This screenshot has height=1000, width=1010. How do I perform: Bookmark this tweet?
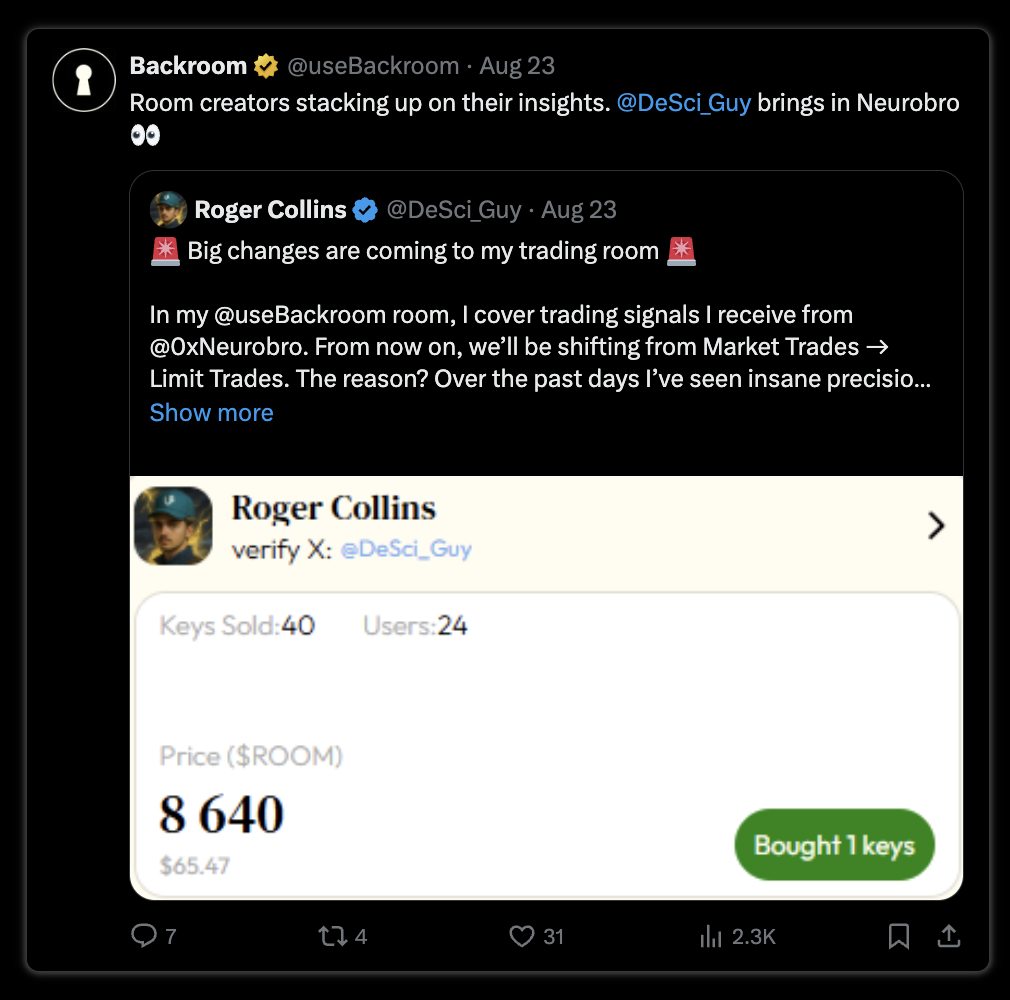(899, 936)
